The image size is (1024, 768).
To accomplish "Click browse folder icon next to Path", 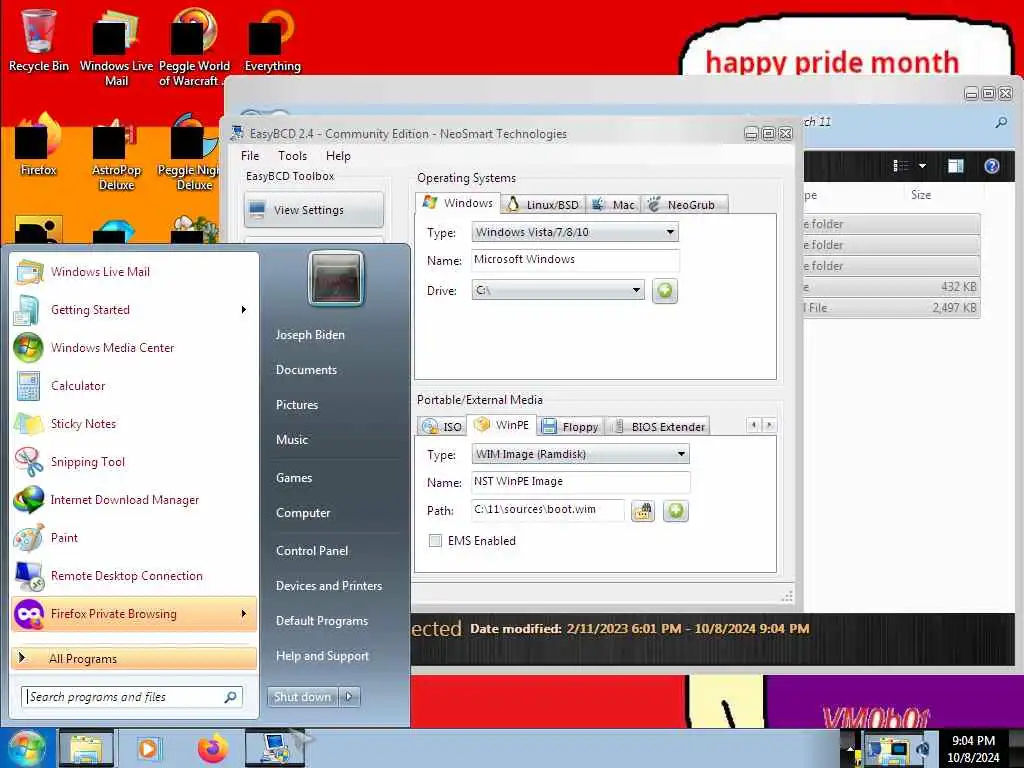I will tap(643, 511).
